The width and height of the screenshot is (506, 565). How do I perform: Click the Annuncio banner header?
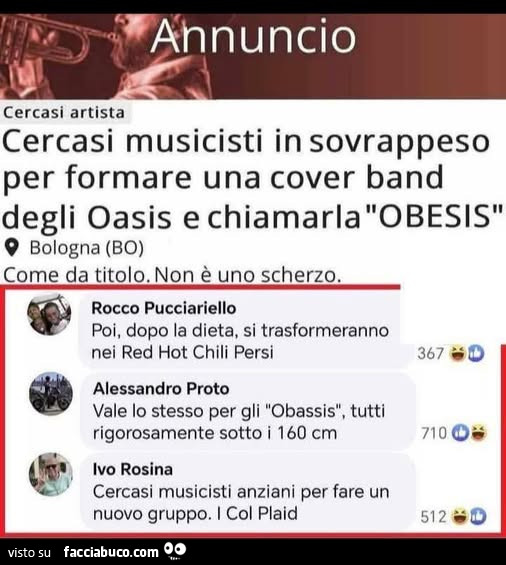[253, 56]
